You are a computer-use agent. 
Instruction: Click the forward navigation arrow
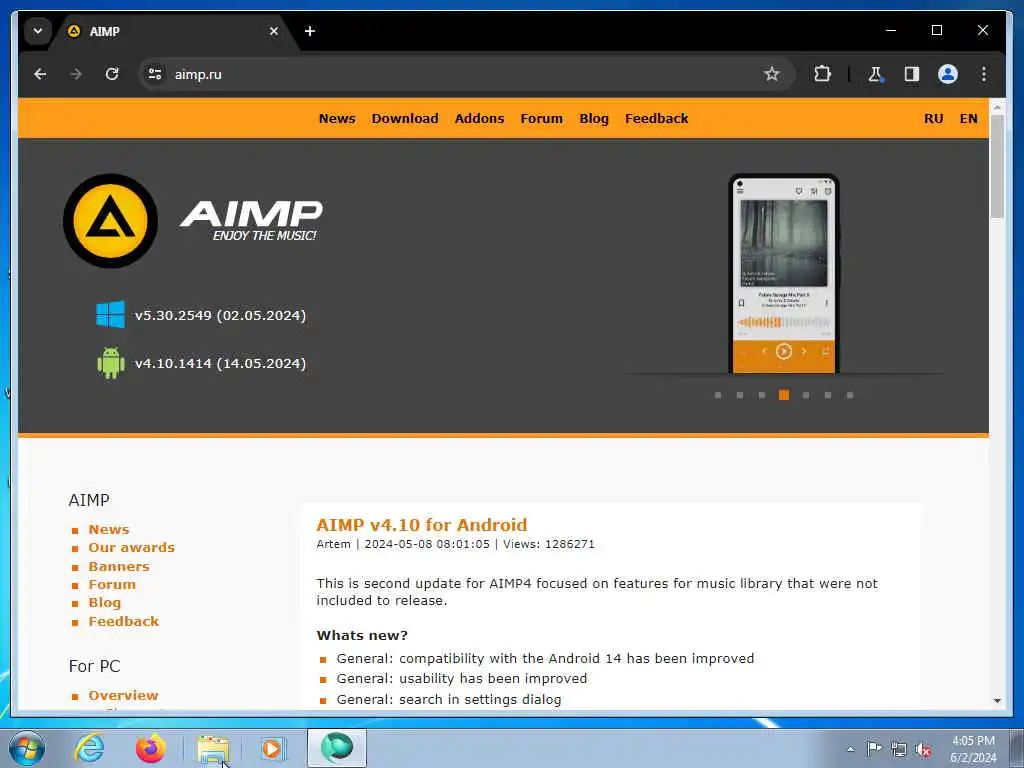tap(76, 74)
